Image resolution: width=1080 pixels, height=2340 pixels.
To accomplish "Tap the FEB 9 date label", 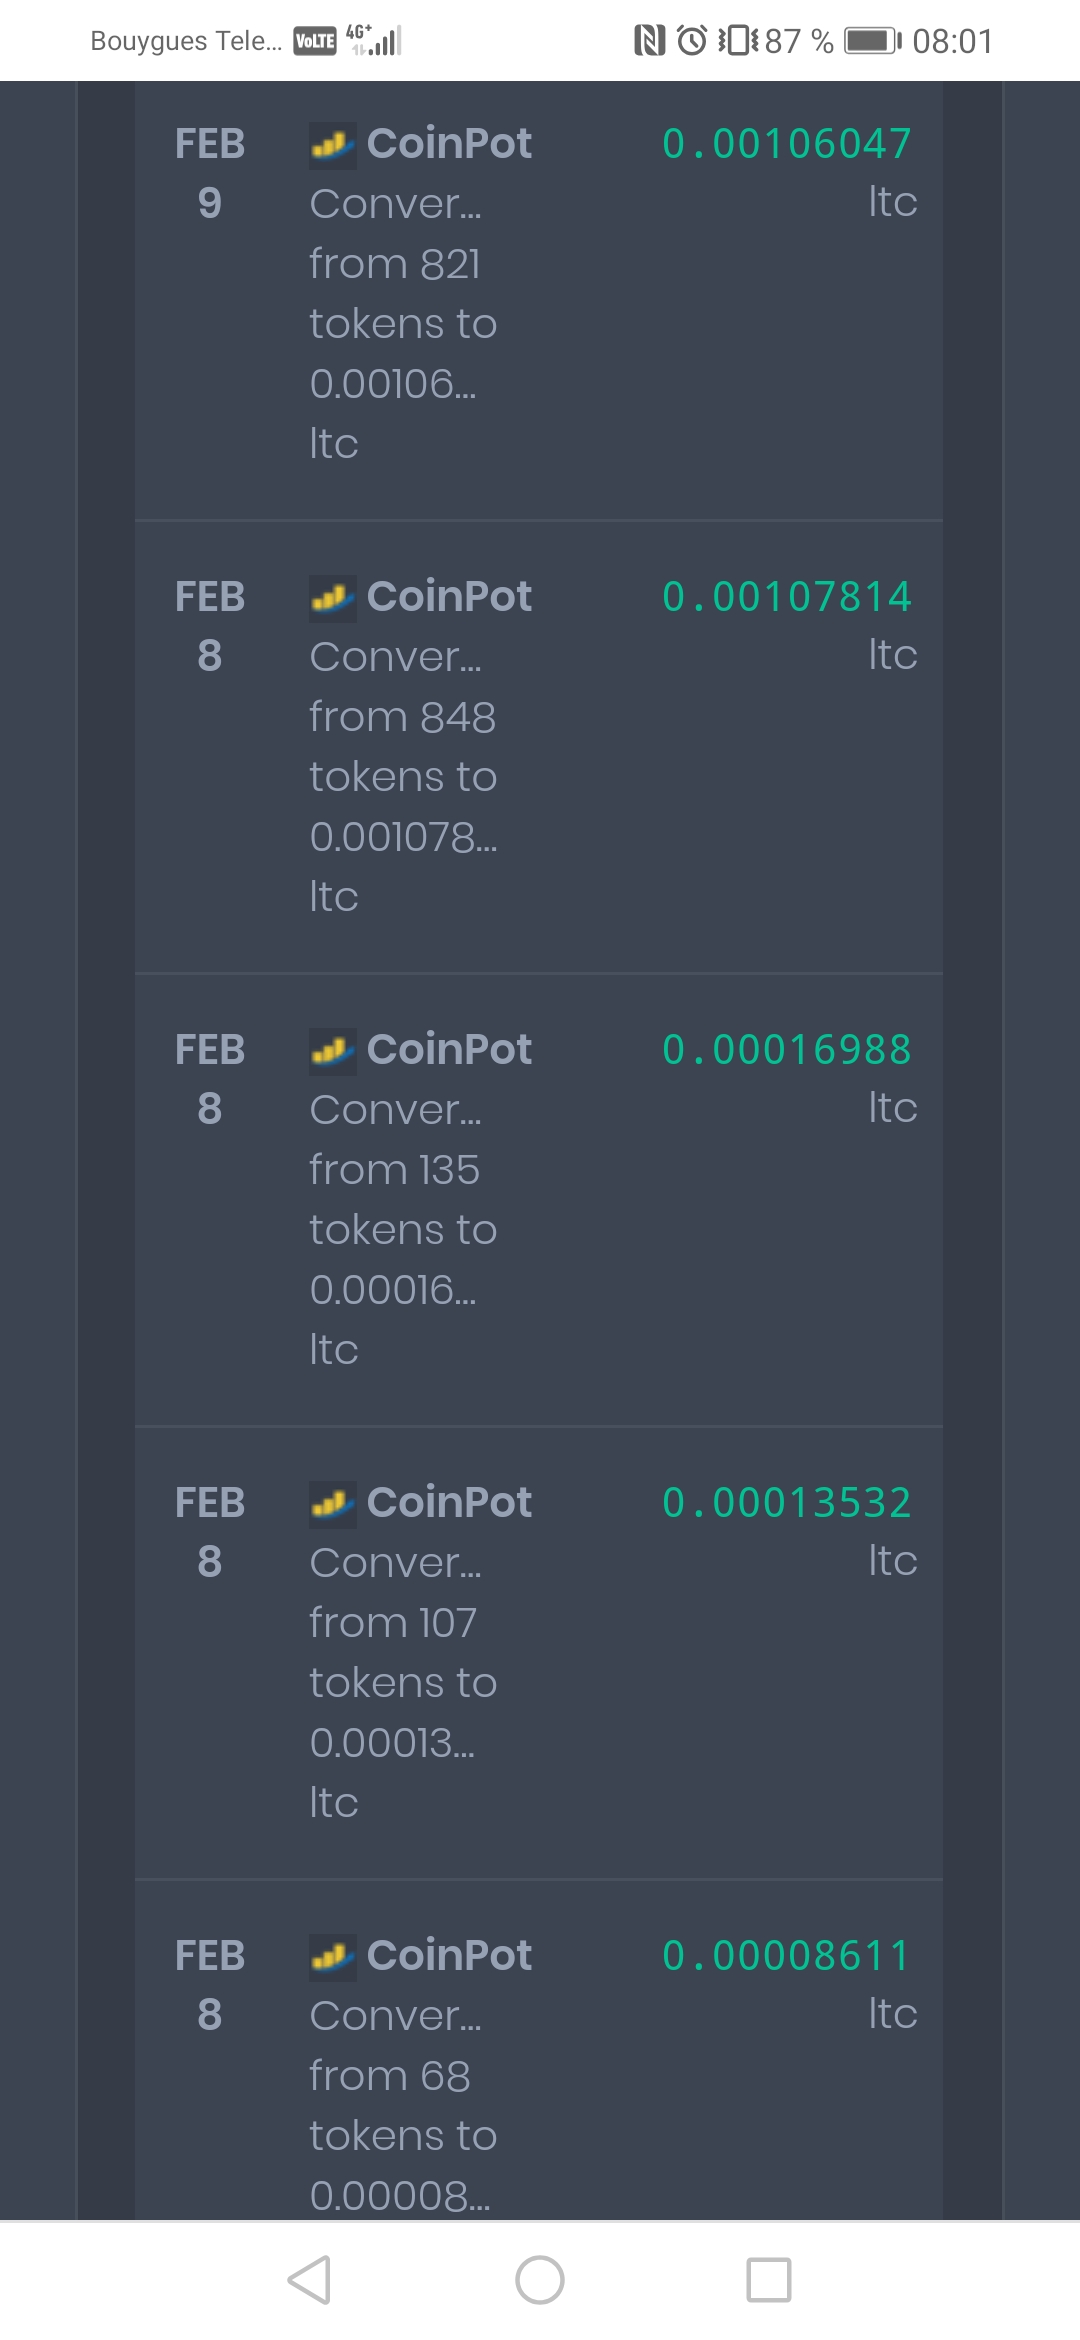I will (x=210, y=173).
